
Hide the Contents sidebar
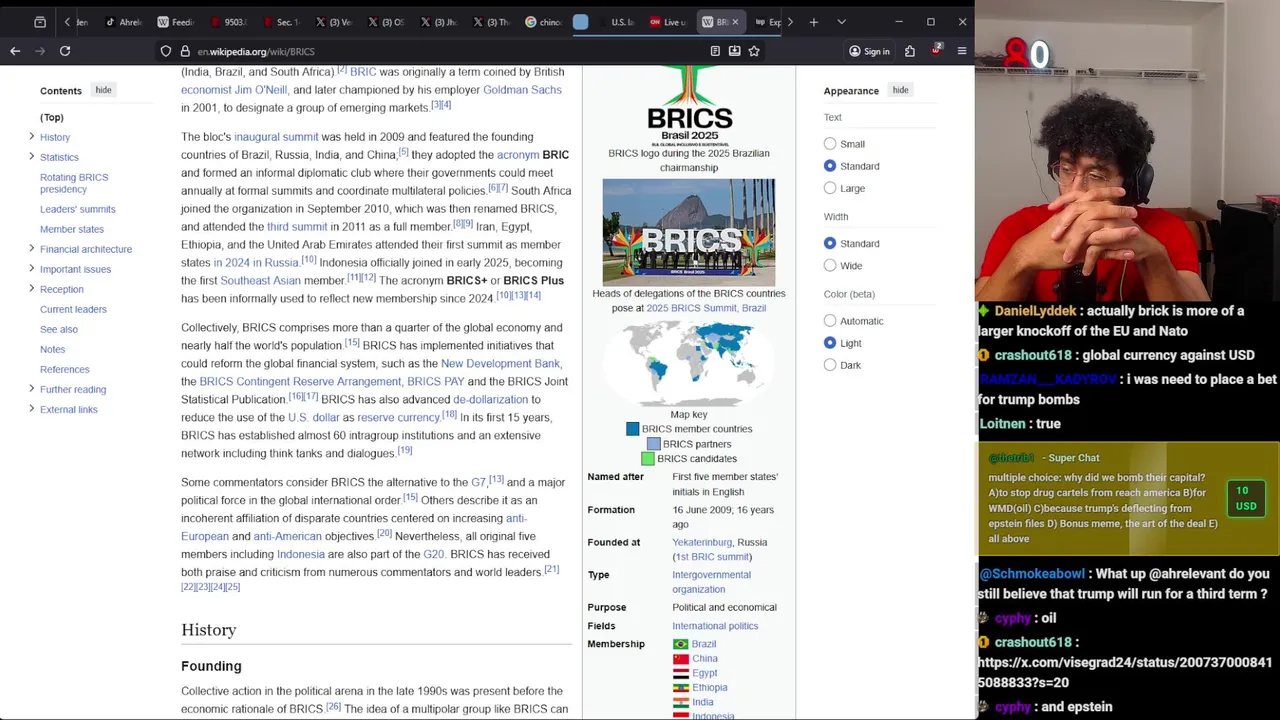(x=103, y=90)
